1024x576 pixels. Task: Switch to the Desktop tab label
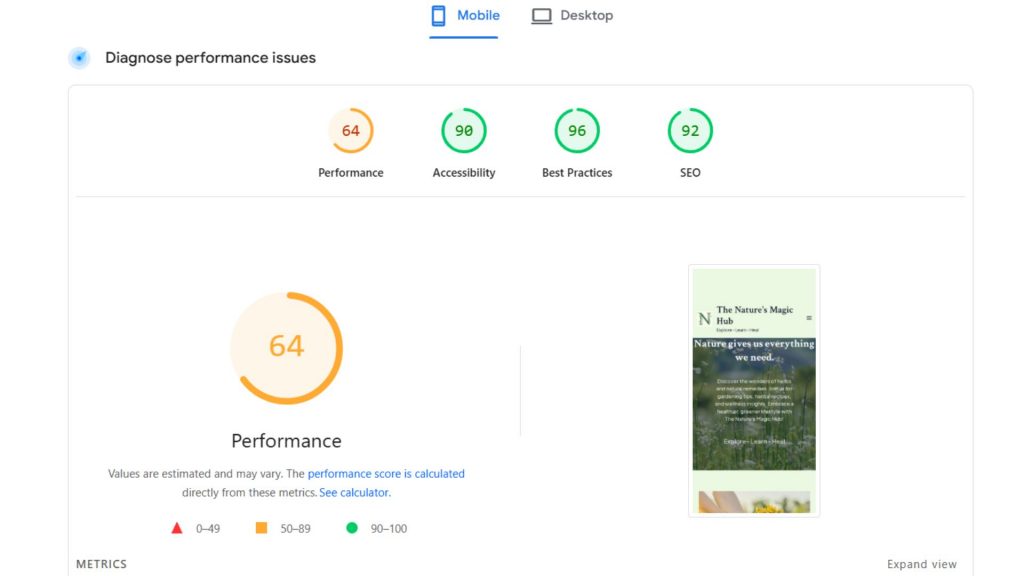[586, 16]
